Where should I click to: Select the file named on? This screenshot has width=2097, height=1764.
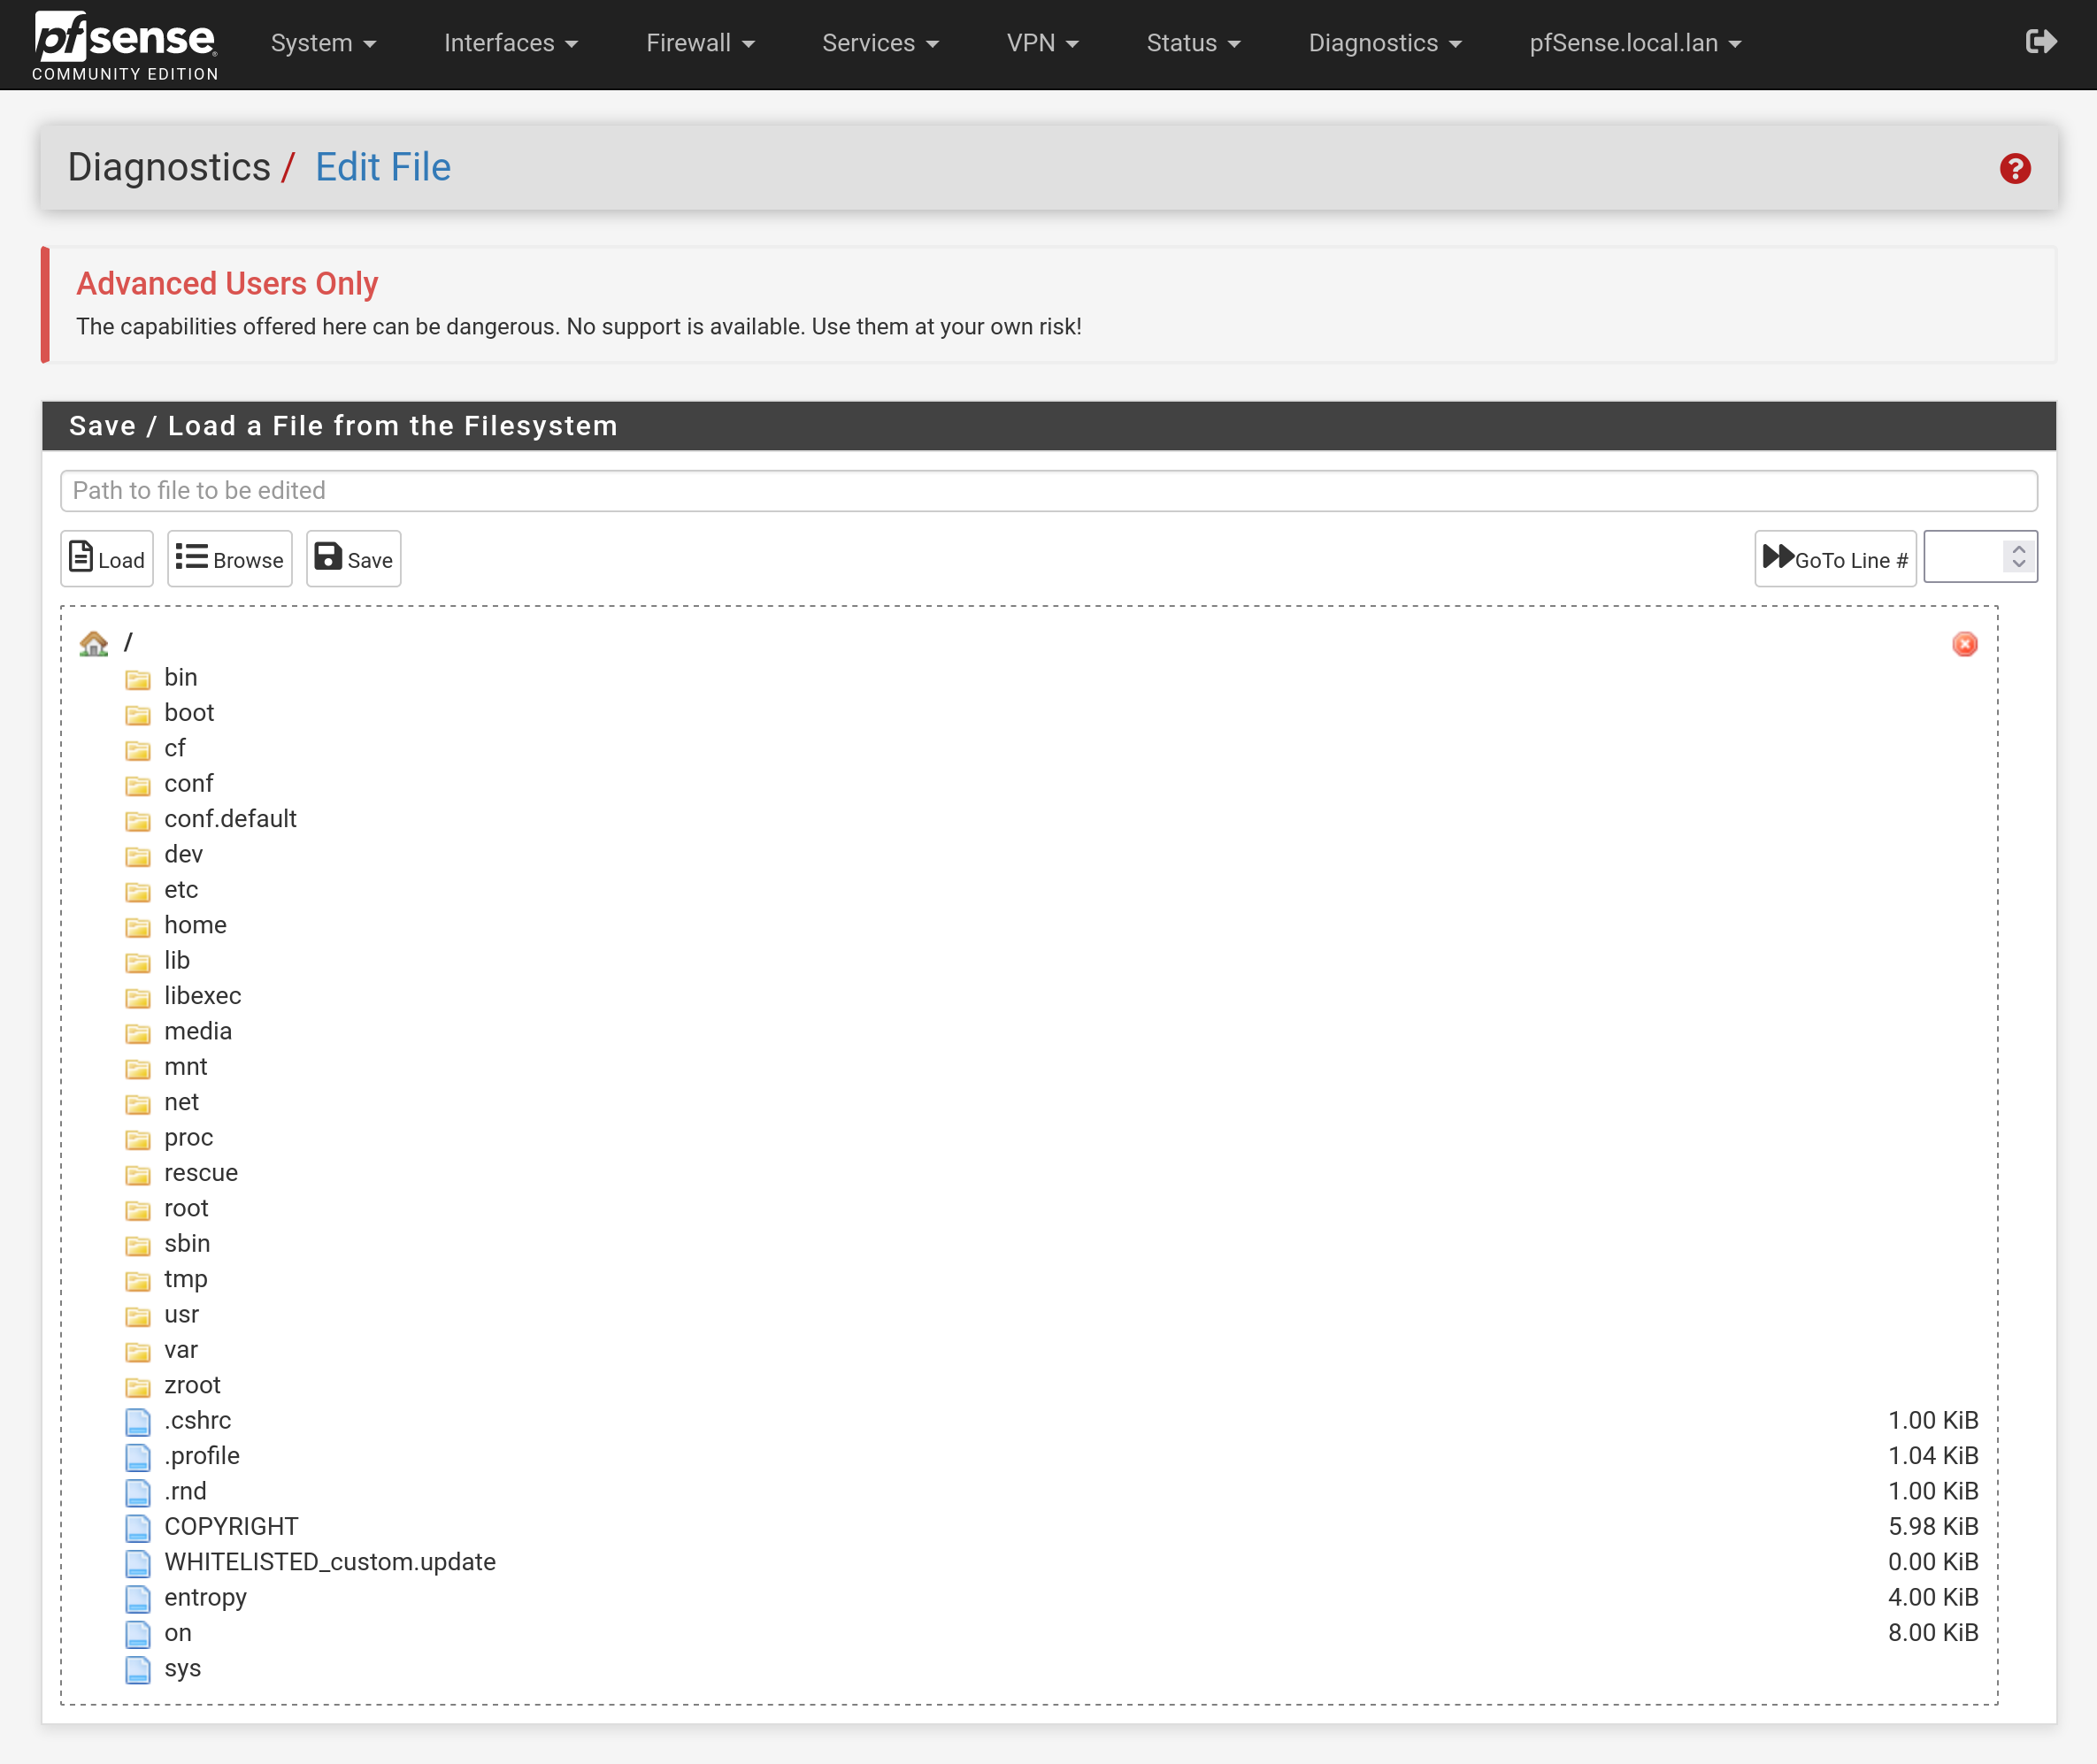click(178, 1633)
